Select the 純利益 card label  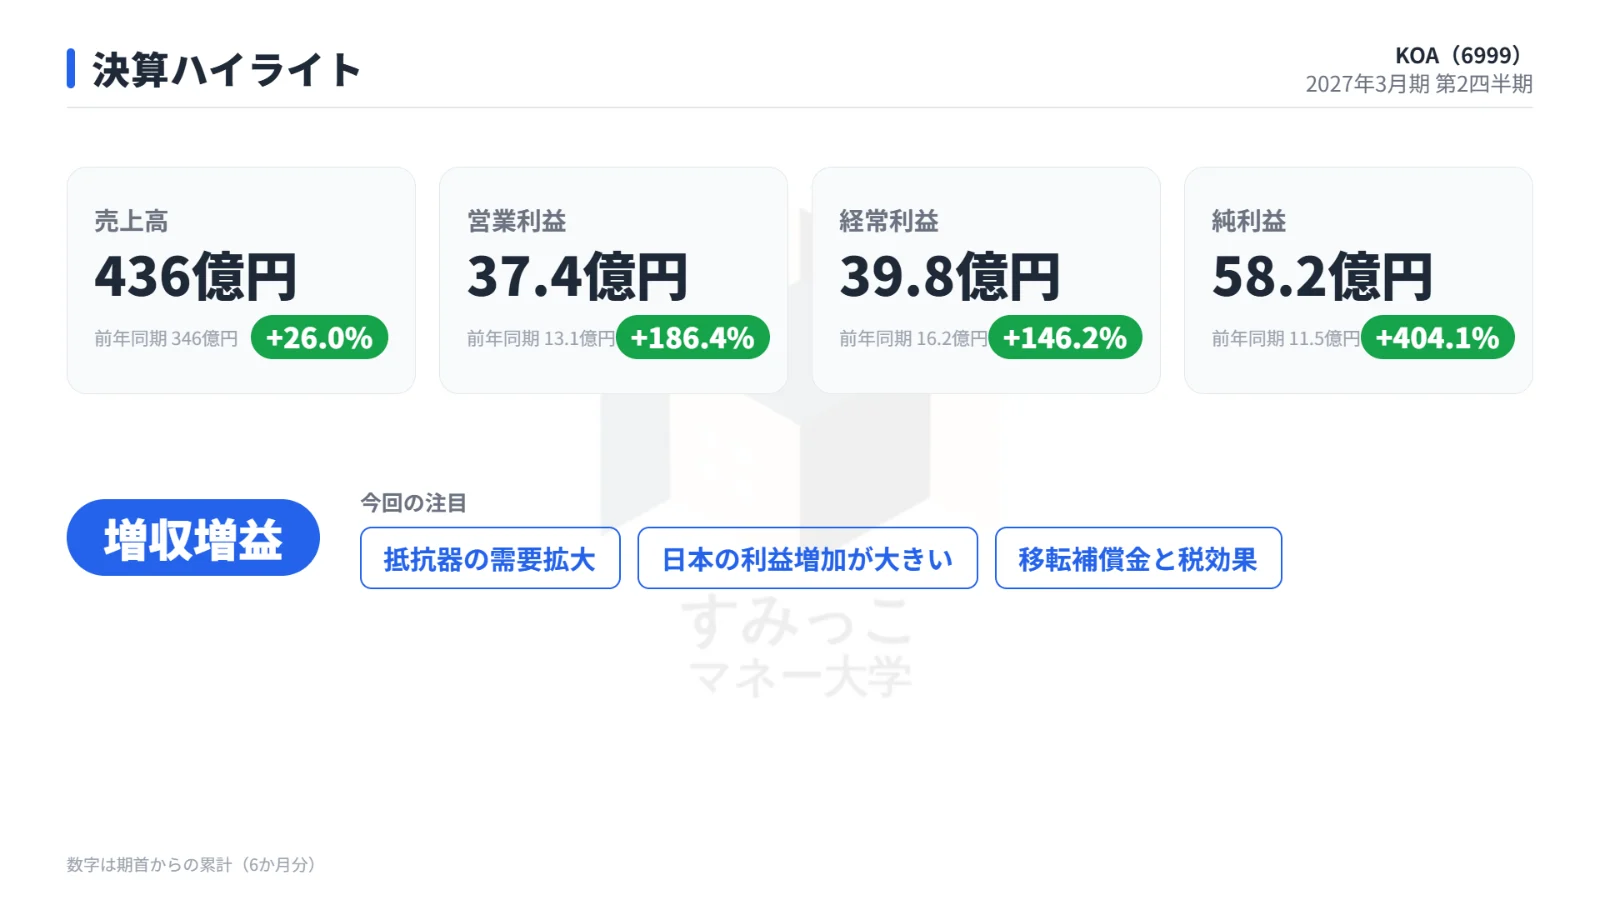(1249, 221)
